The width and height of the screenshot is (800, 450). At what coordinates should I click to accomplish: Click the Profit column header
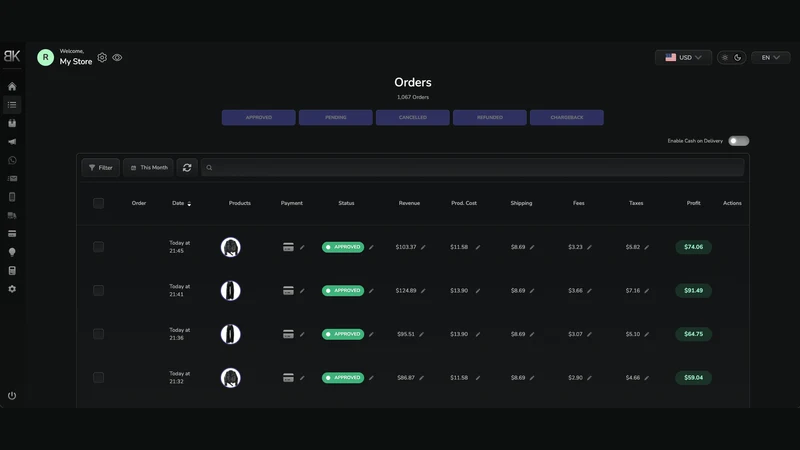click(693, 203)
